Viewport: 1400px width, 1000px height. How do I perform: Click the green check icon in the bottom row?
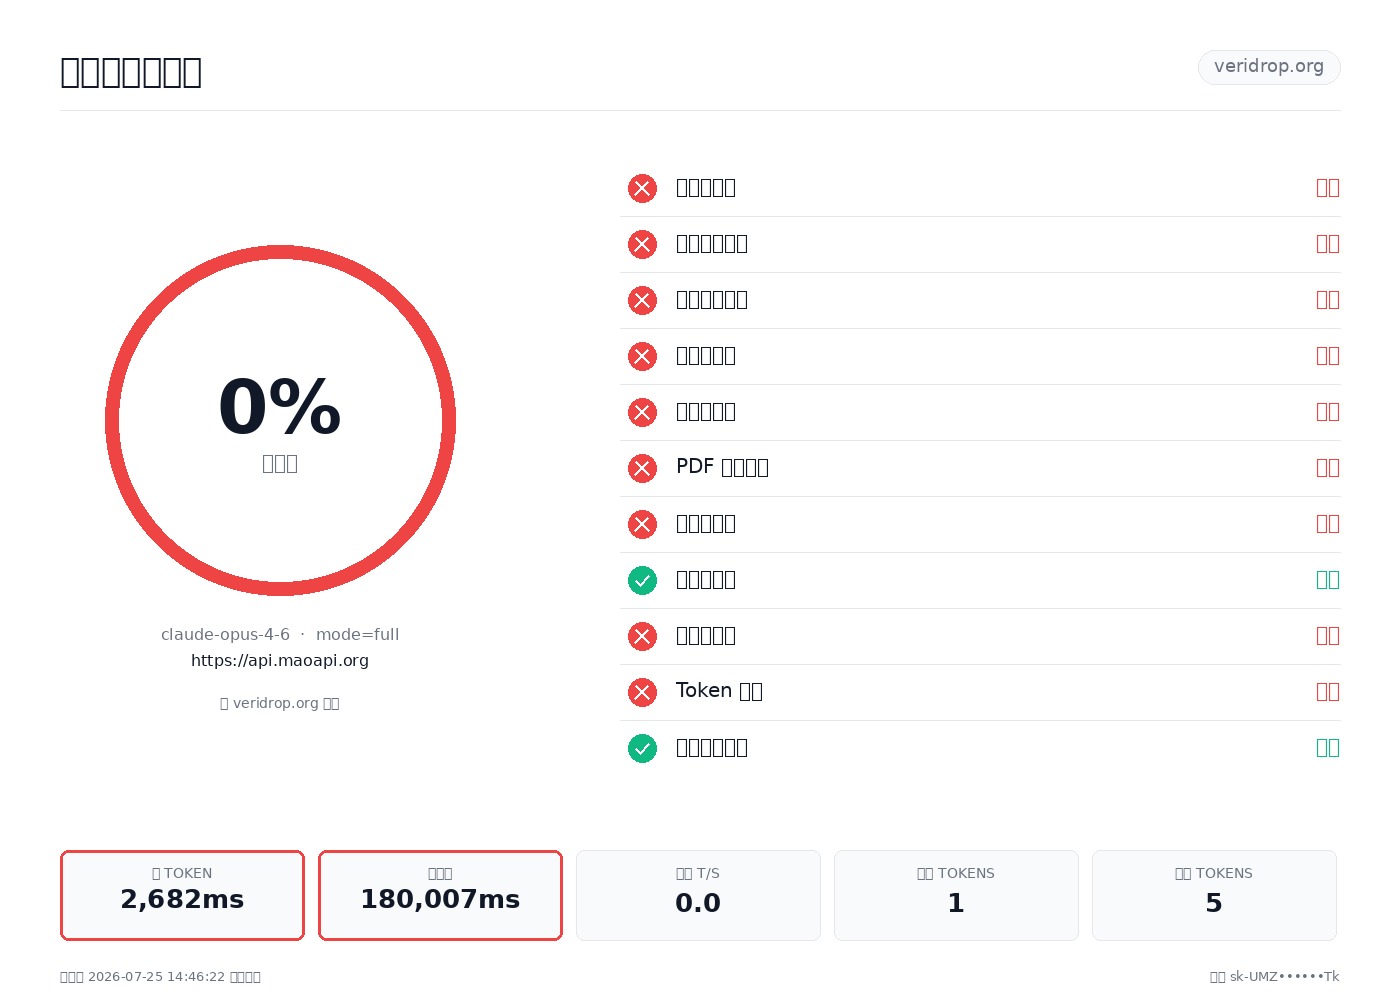[x=642, y=748]
